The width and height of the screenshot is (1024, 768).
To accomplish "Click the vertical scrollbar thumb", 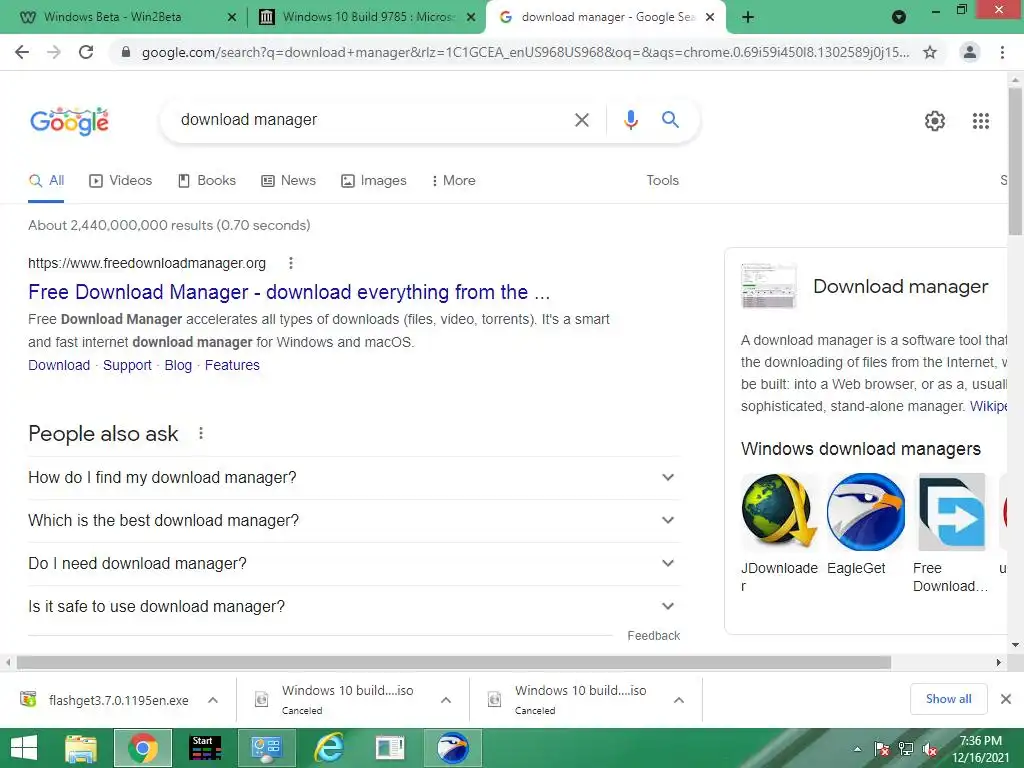I will click(1015, 161).
